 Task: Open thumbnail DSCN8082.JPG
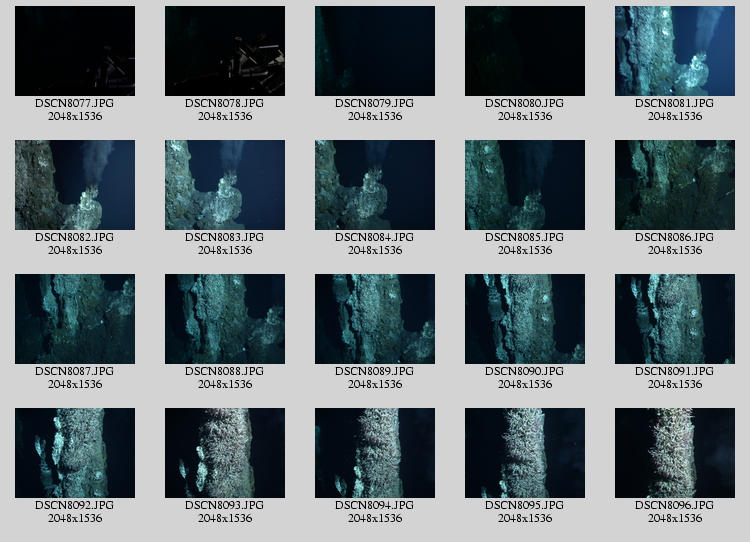(x=75, y=185)
